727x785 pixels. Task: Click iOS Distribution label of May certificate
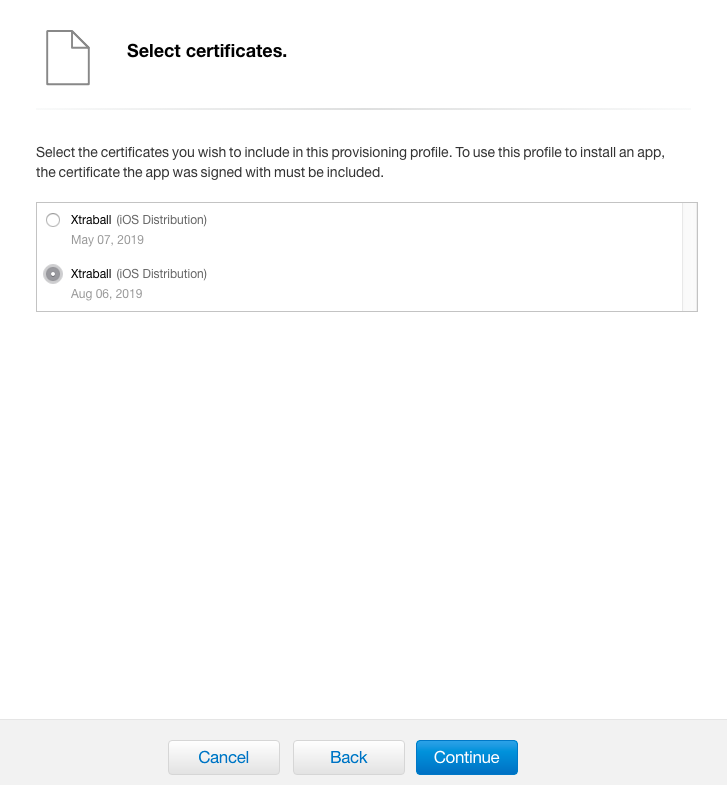click(x=162, y=220)
